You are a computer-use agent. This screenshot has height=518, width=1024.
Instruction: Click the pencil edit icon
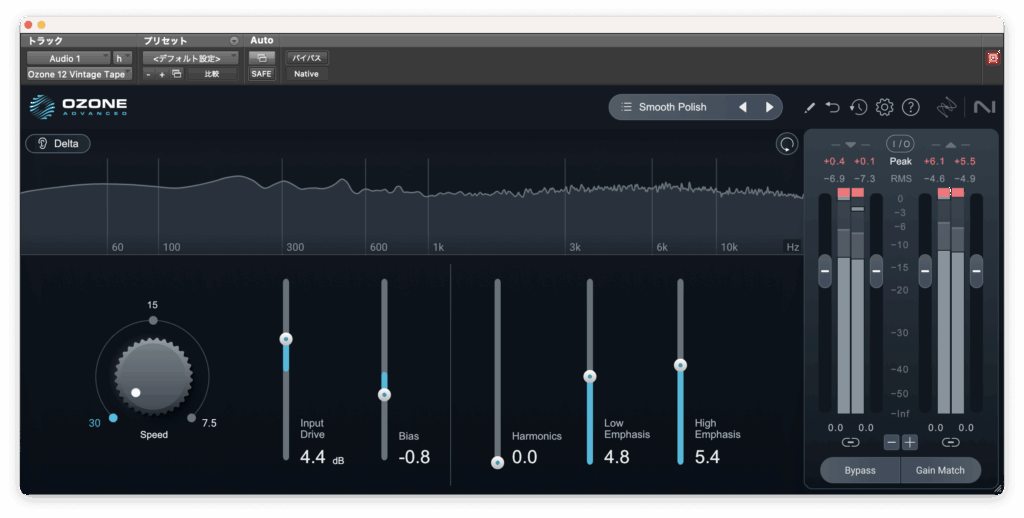810,107
